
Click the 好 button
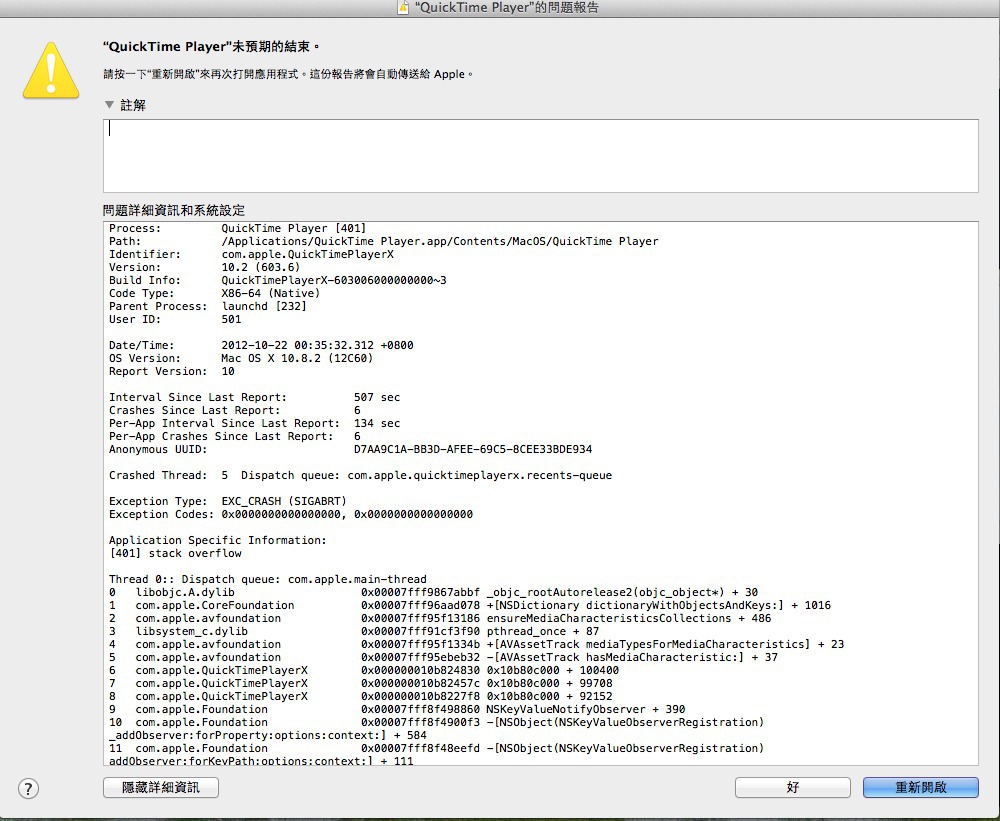(793, 787)
